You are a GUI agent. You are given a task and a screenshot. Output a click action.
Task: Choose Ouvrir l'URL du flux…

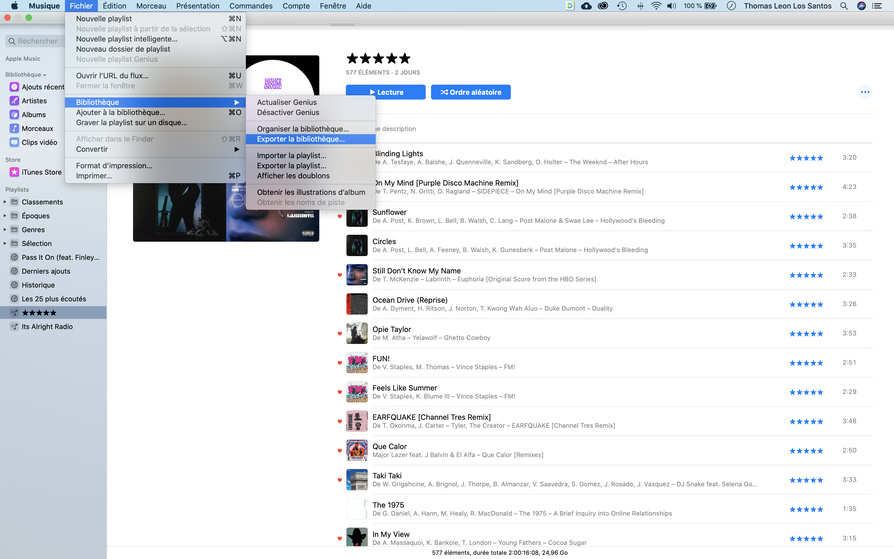[x=155, y=75]
